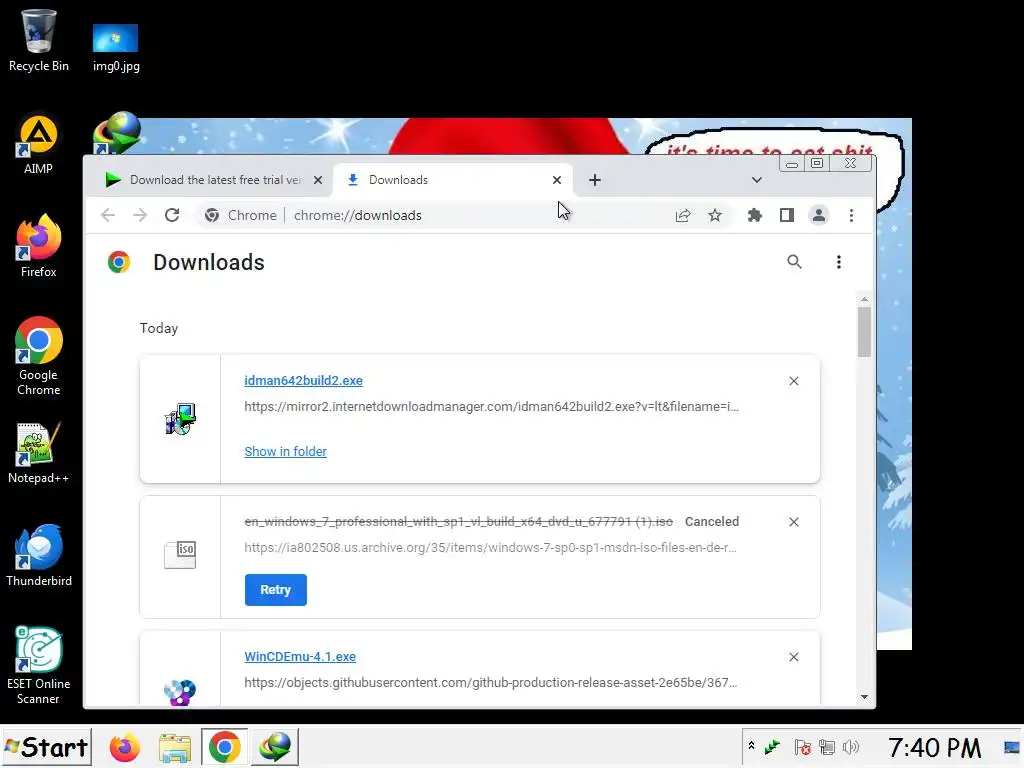The height and width of the screenshot is (768, 1024).
Task: Search downloads with the magnifier icon
Action: (x=794, y=262)
